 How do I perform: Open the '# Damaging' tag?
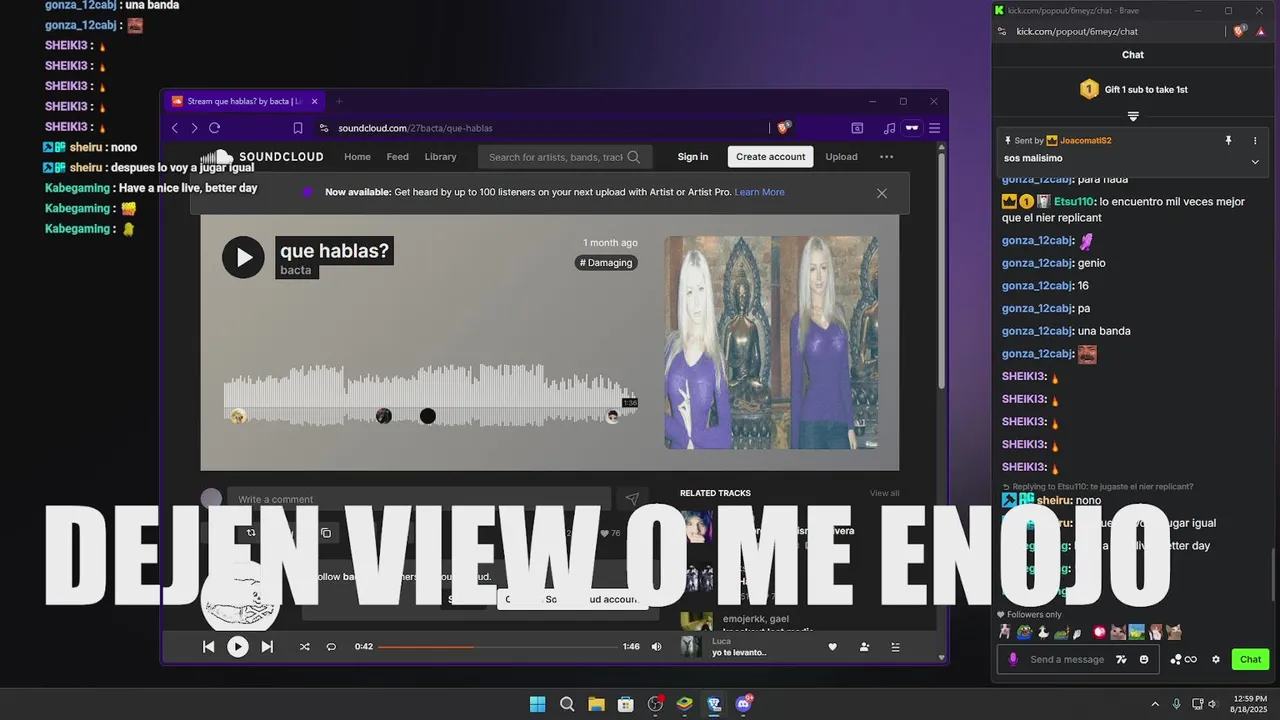pos(606,263)
